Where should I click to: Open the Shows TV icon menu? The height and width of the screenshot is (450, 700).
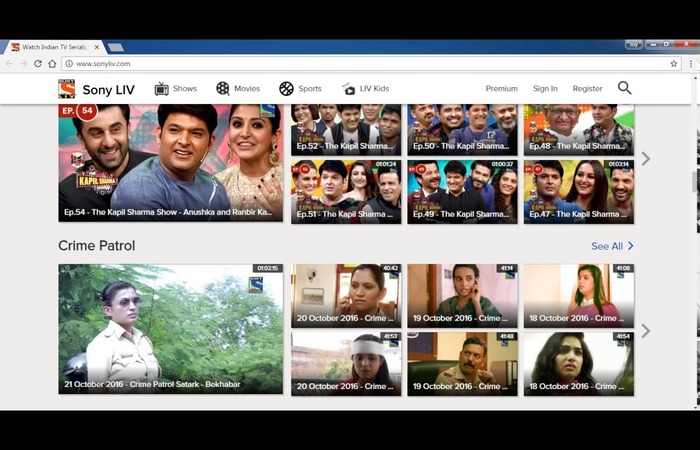(161, 89)
